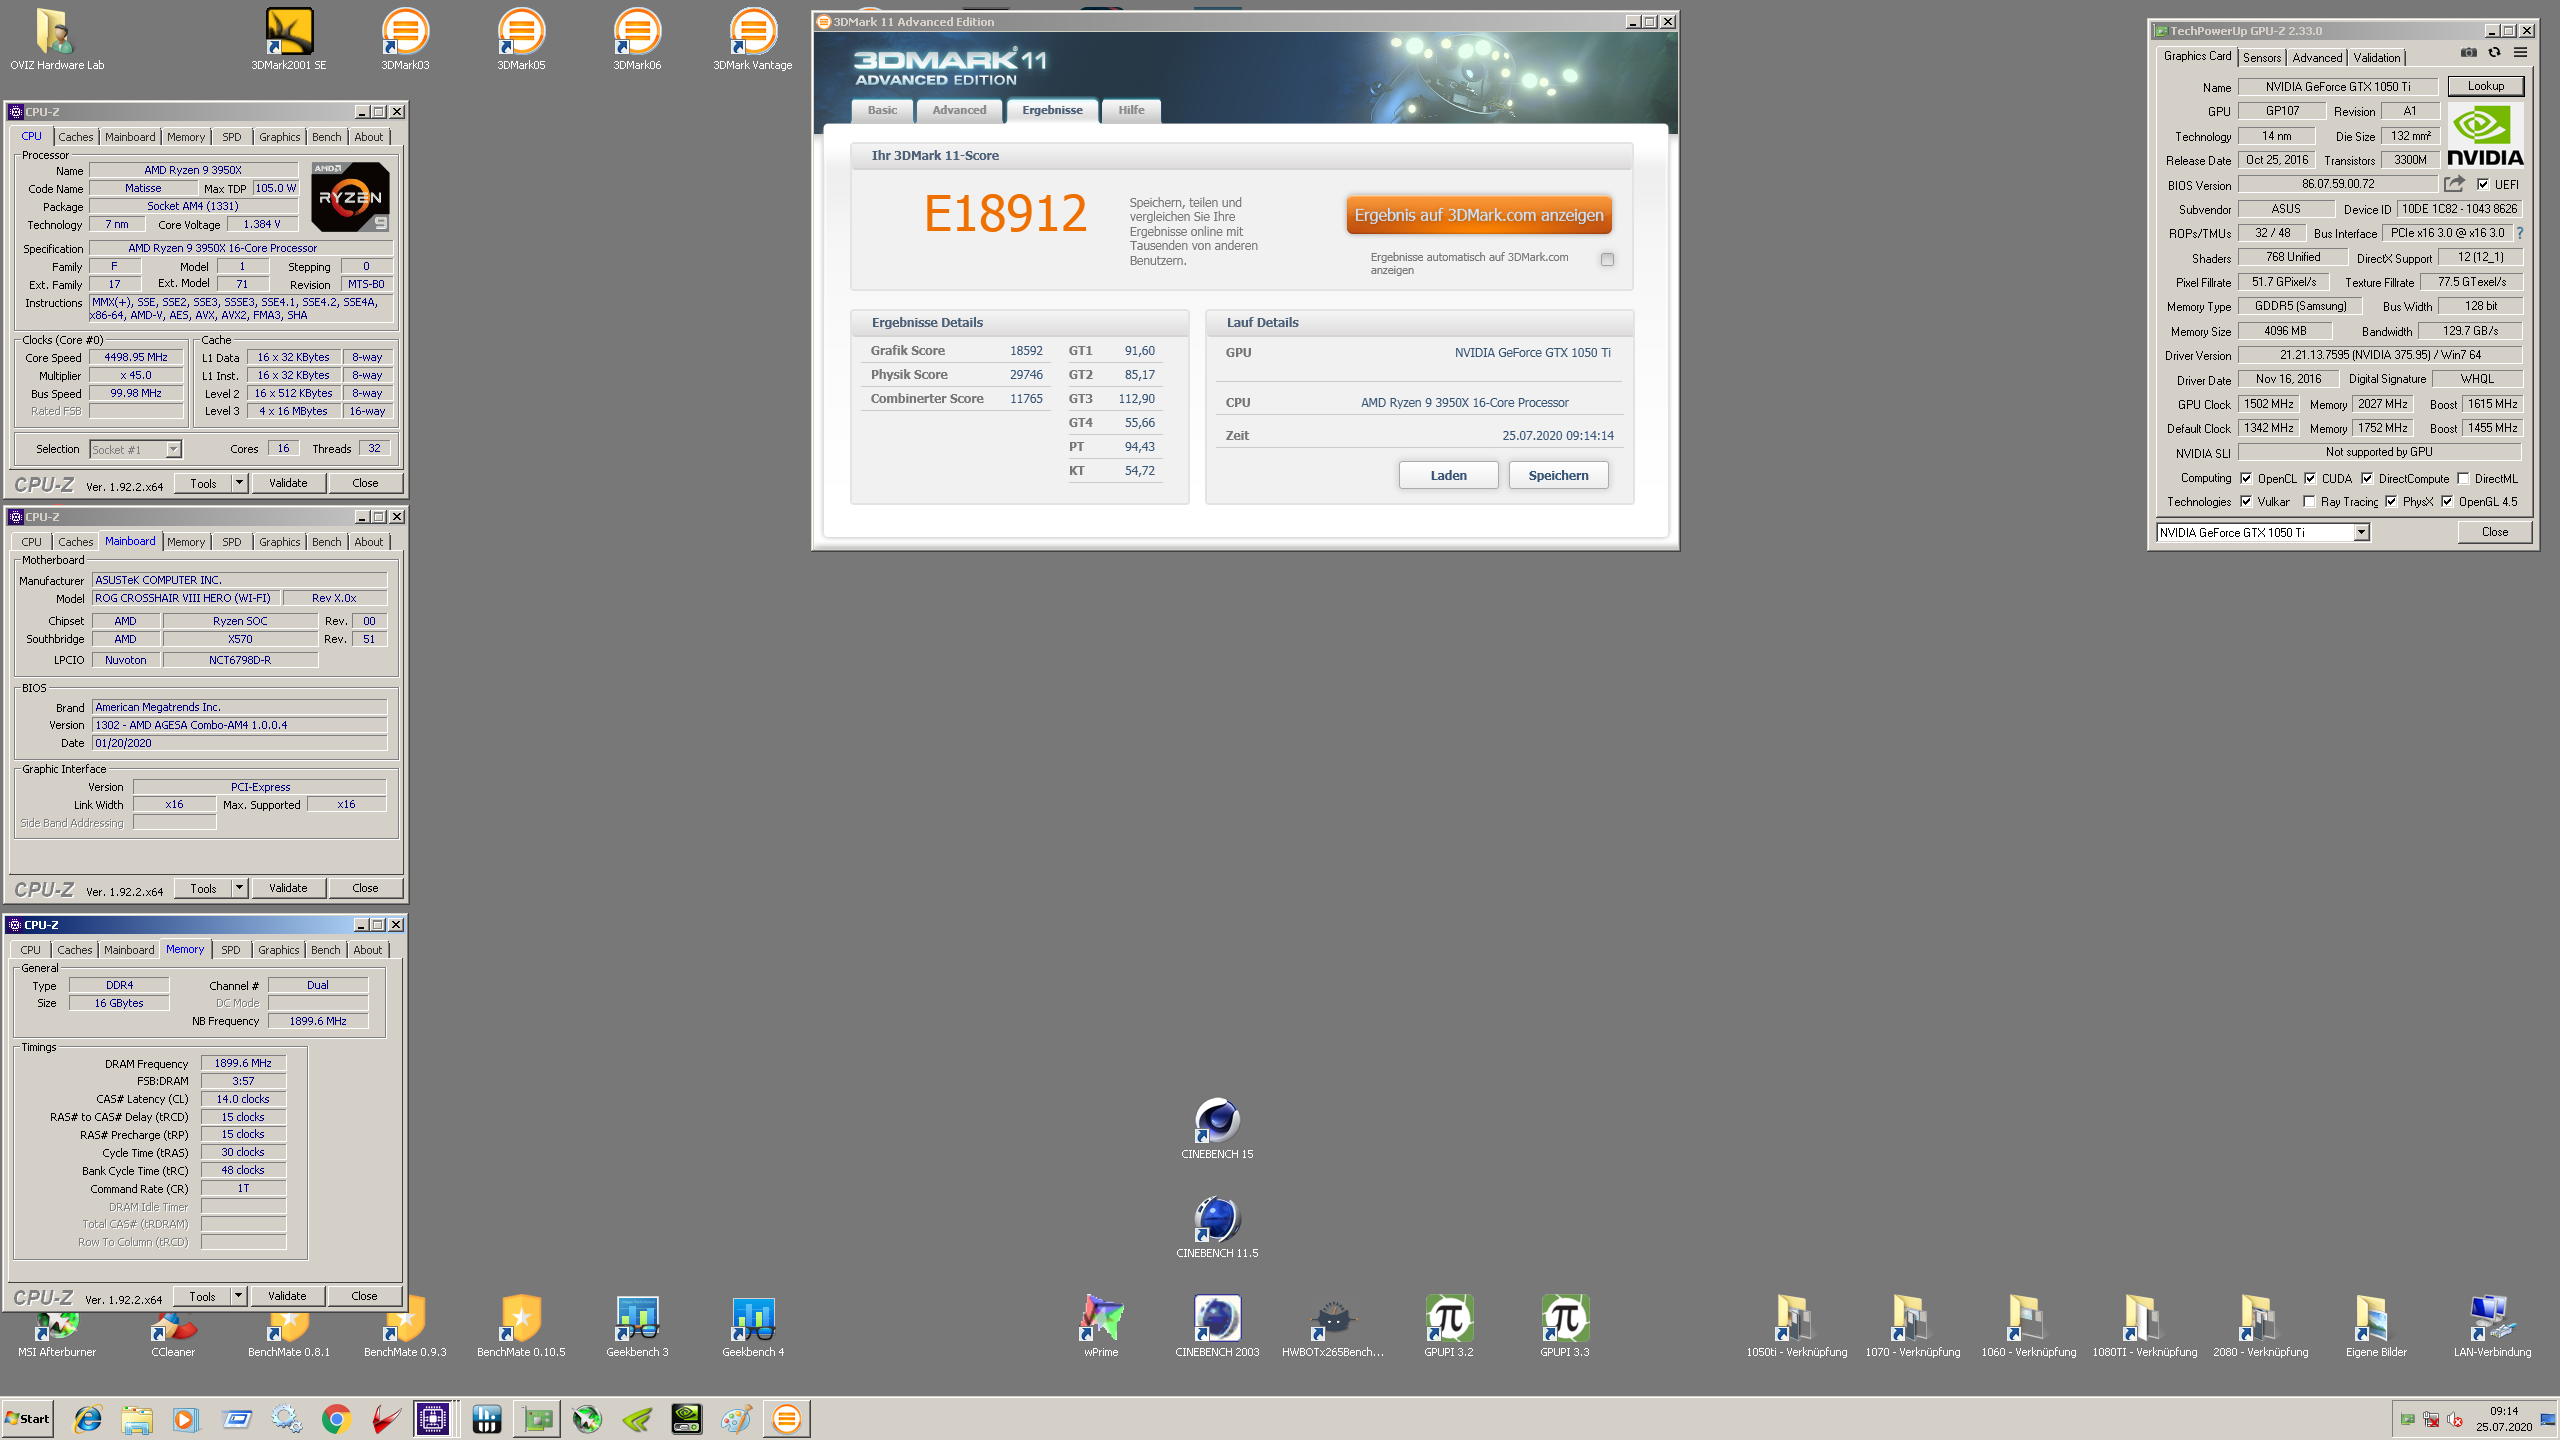2560x1440 pixels.
Task: Open the OVIZ Hardware Lab folder
Action: [x=57, y=40]
